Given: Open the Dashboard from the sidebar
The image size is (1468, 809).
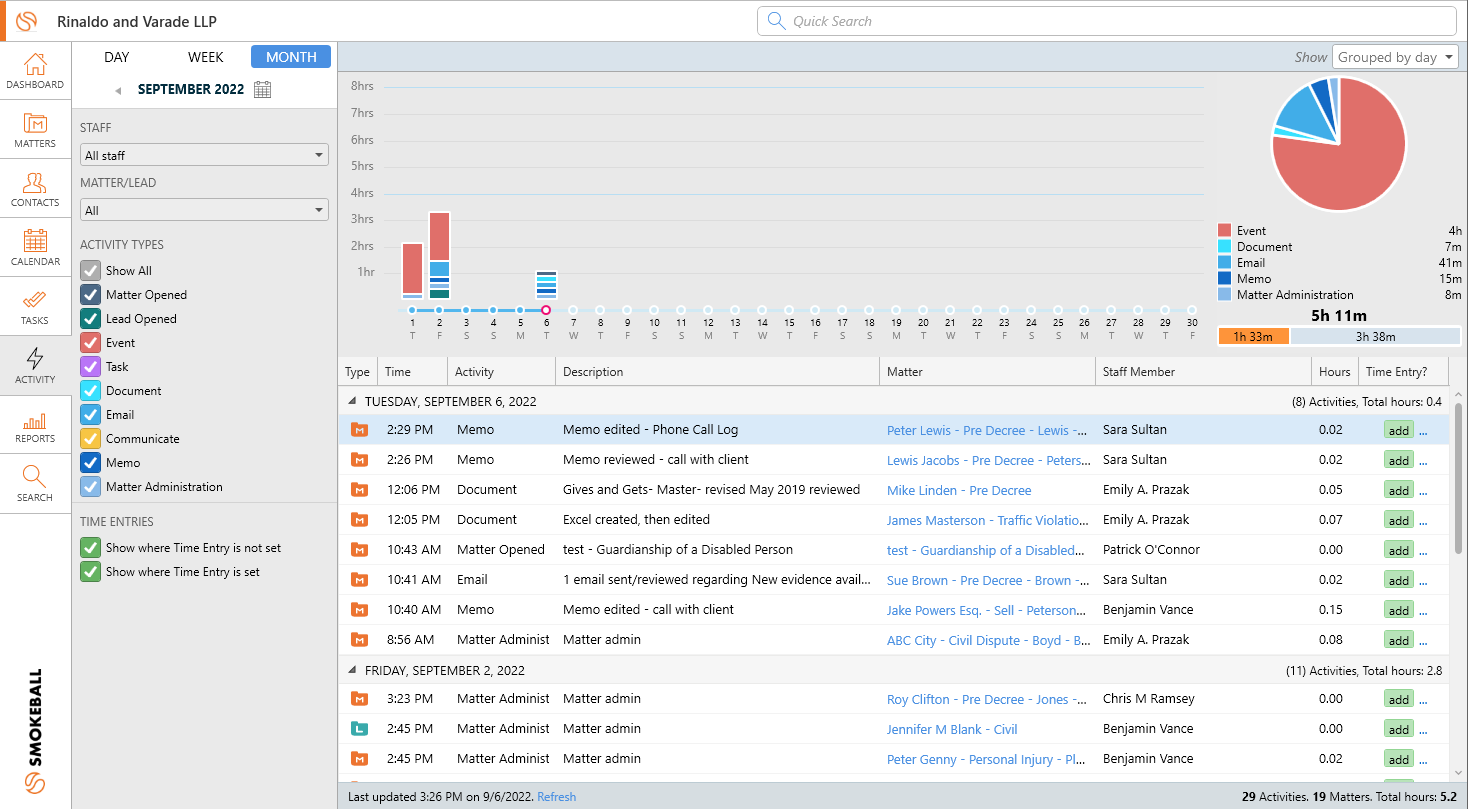Looking at the screenshot, I should (x=35, y=71).
